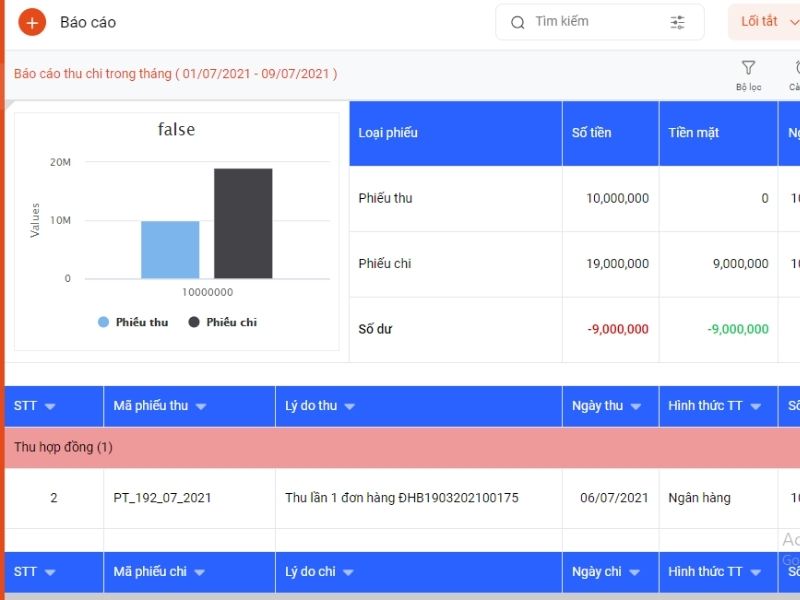
Task: Open the Bộ lọc filter funnel
Action: [748, 74]
